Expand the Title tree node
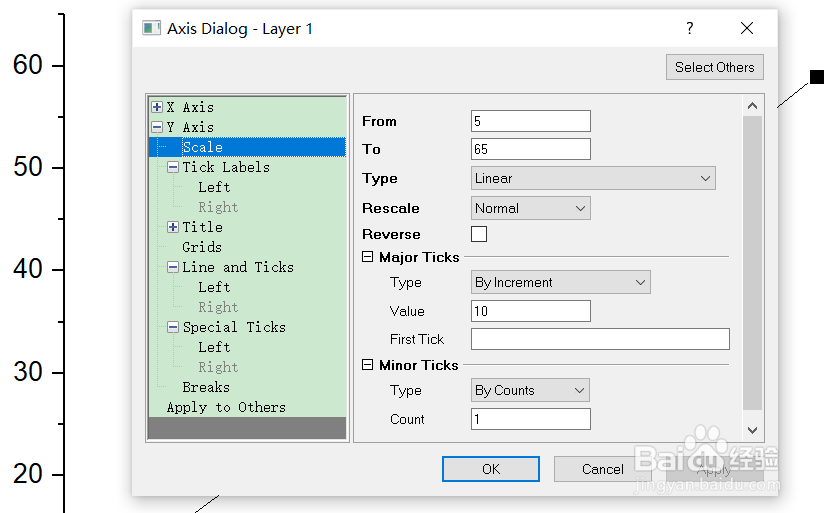 [x=173, y=227]
